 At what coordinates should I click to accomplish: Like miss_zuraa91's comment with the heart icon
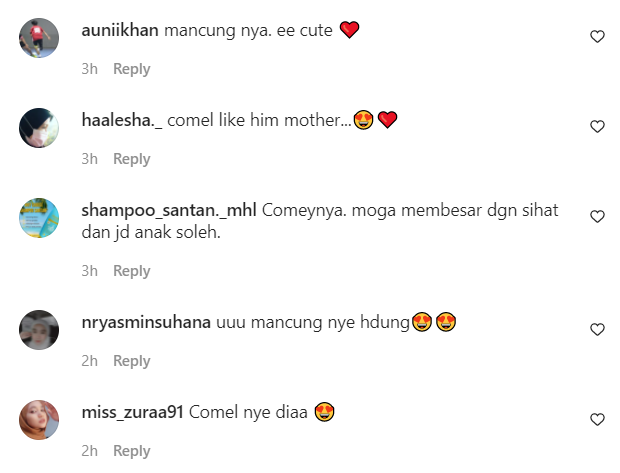pyautogui.click(x=597, y=419)
